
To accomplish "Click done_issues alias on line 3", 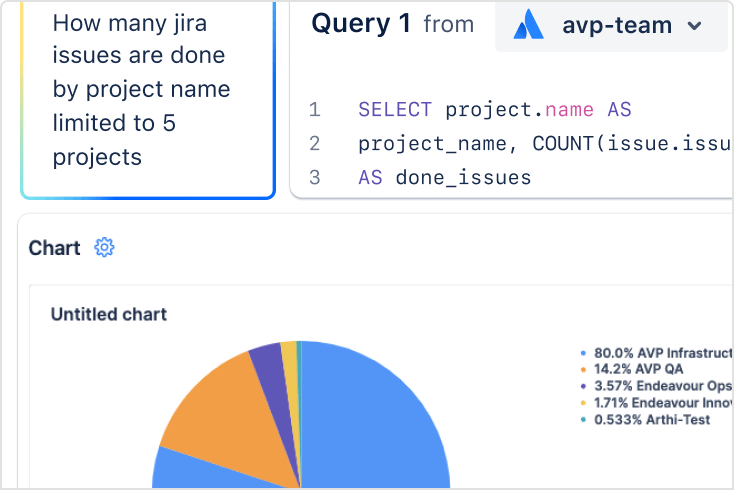I will (463, 178).
